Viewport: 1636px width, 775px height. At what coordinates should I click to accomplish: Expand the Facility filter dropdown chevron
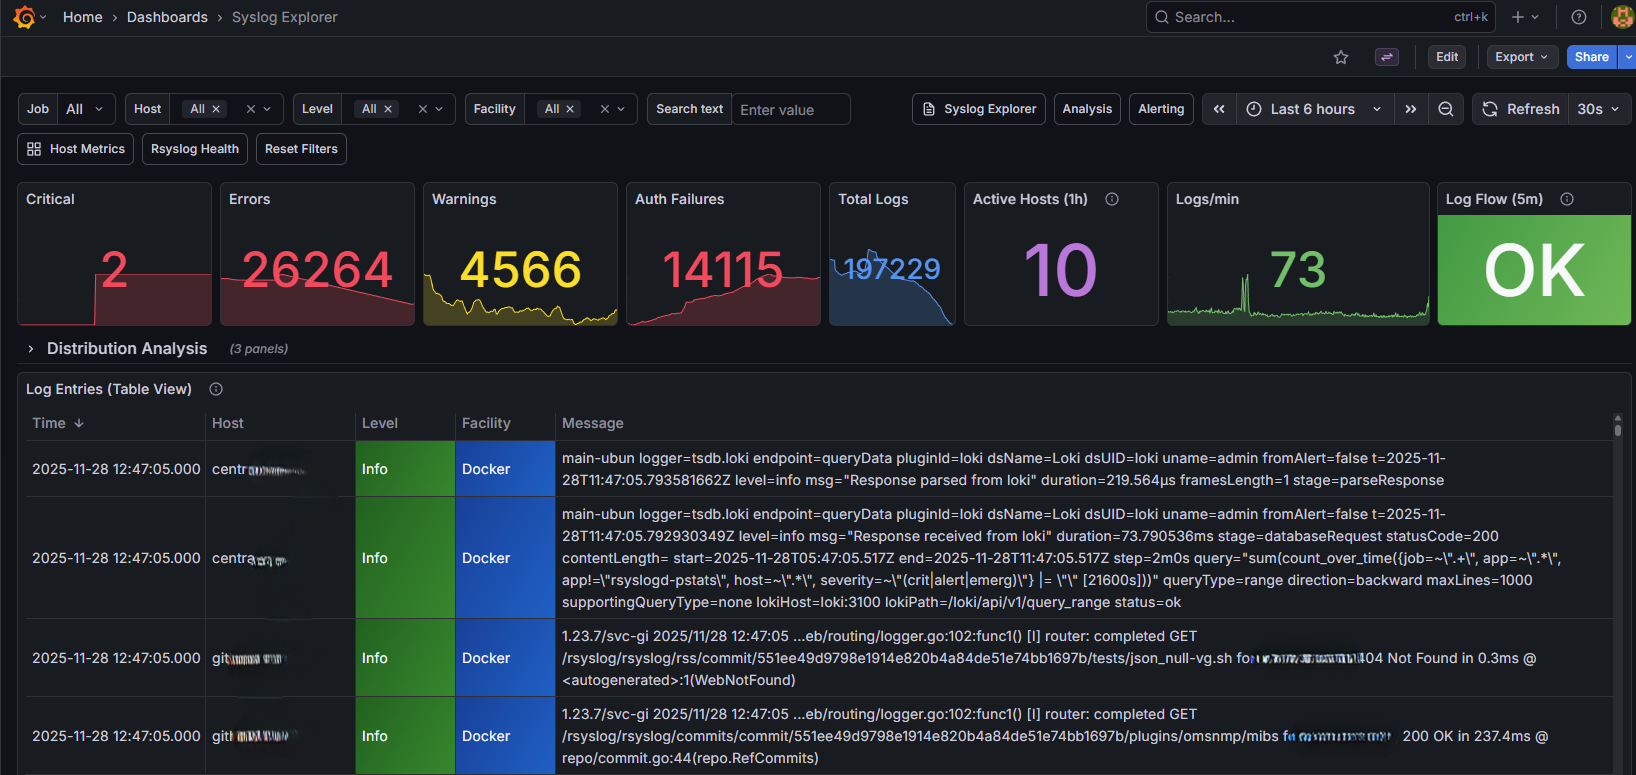coord(621,109)
